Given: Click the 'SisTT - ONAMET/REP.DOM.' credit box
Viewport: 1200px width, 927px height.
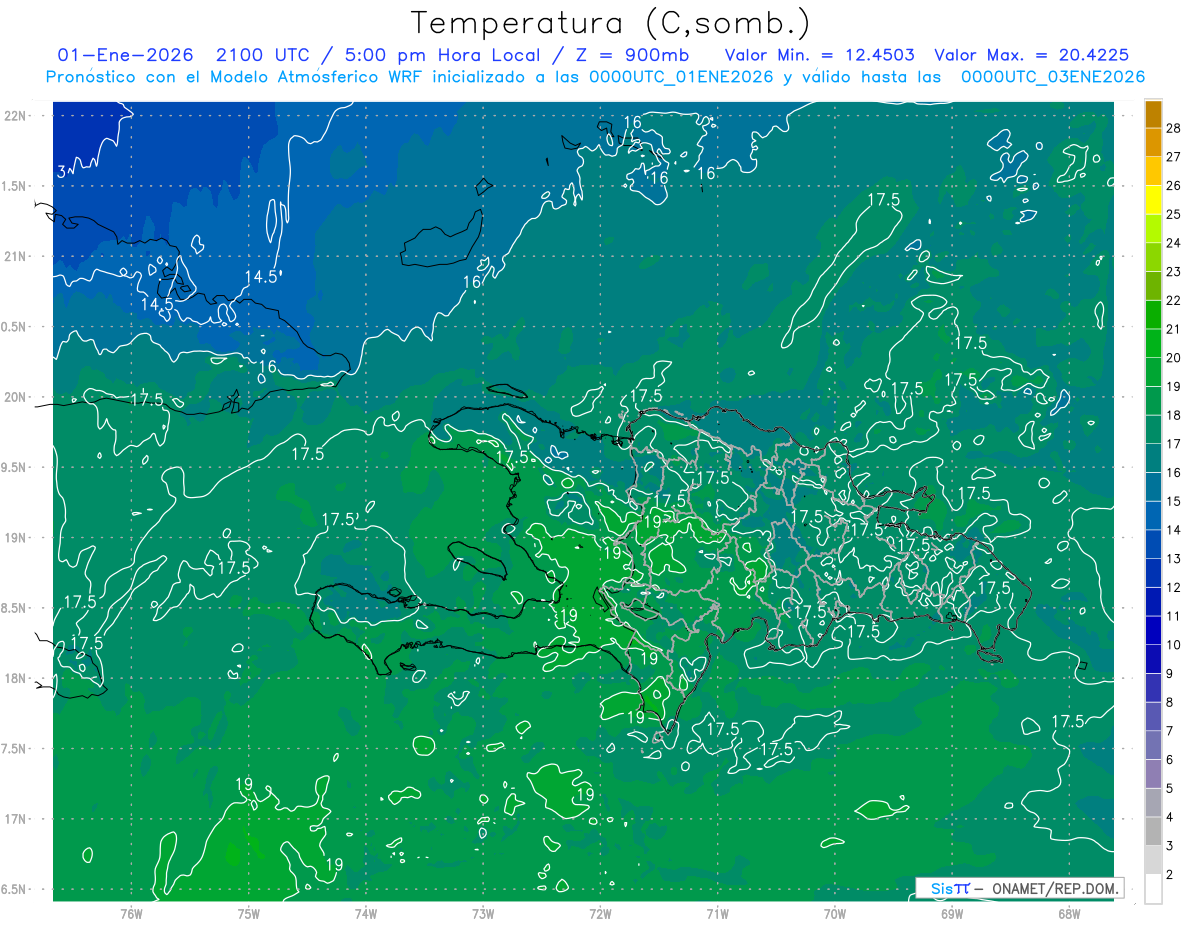Looking at the screenshot, I should [1019, 888].
